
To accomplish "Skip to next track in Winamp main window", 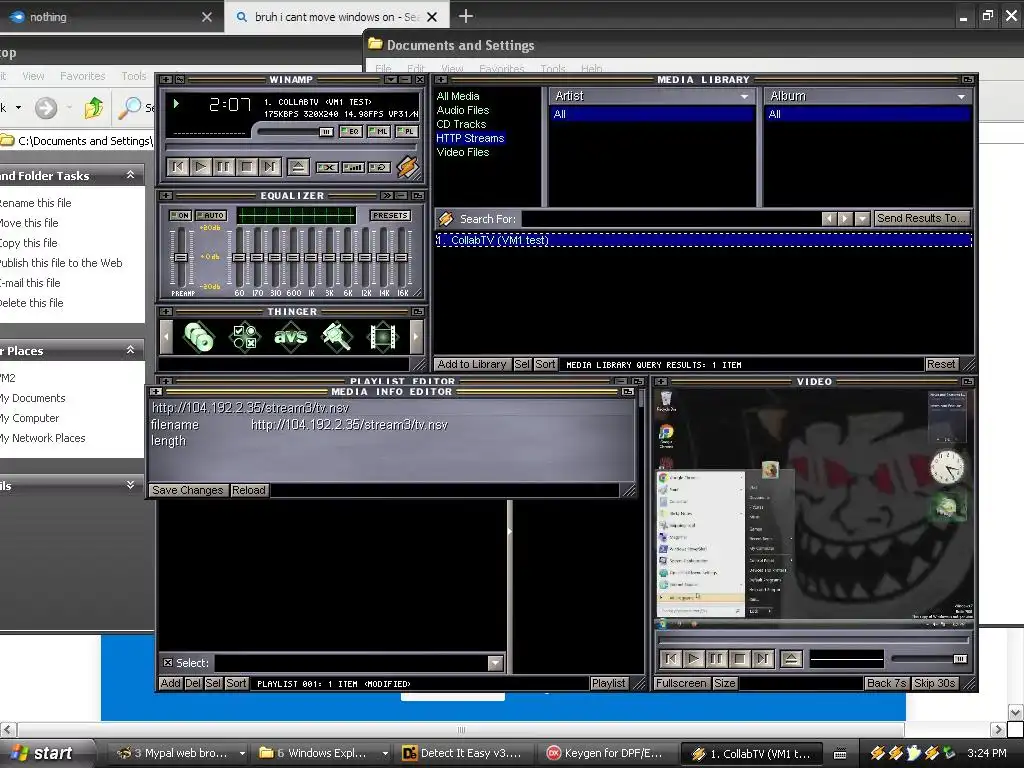I will pos(270,167).
